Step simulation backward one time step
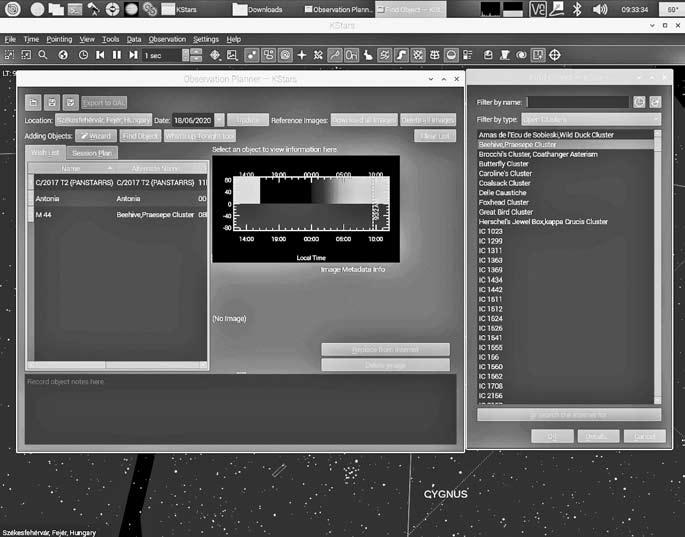This screenshot has width=685, height=537. (x=100, y=55)
